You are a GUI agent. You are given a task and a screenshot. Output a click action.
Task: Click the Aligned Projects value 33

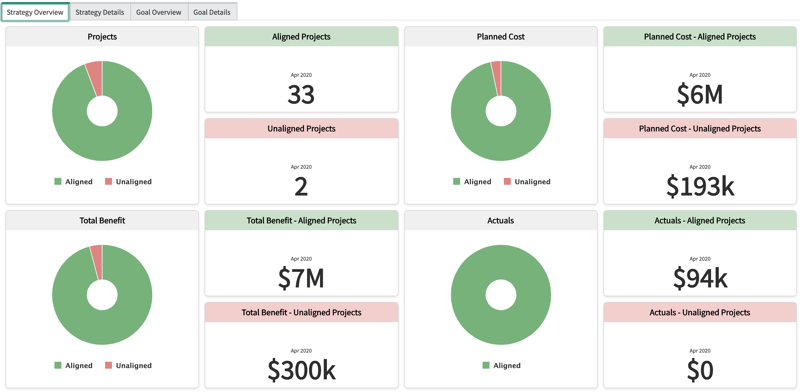tap(301, 95)
